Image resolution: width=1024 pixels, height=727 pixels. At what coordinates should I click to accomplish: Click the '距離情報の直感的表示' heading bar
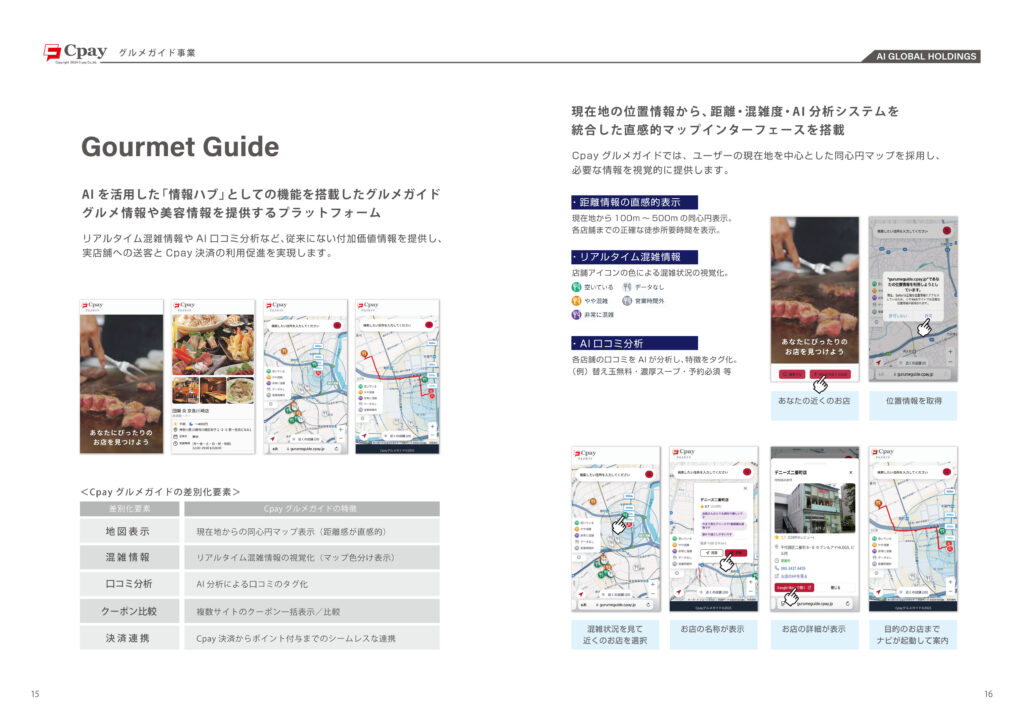click(634, 202)
